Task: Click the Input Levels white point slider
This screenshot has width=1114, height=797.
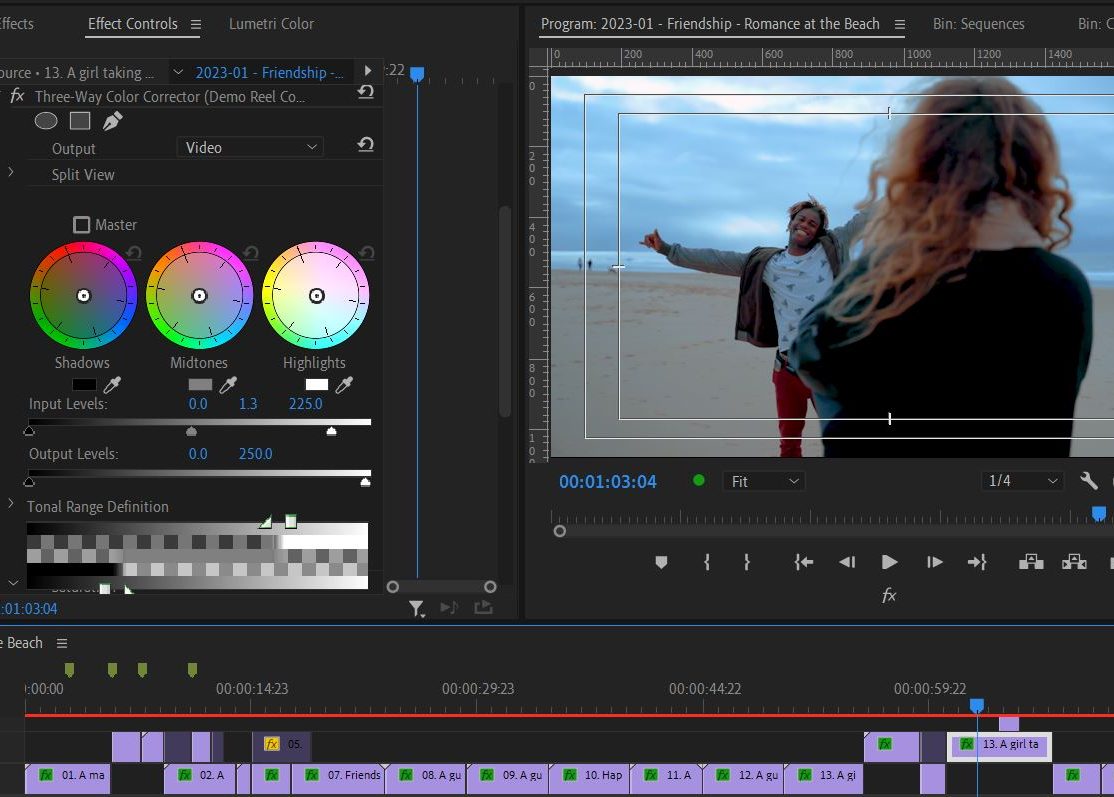Action: 331,430
